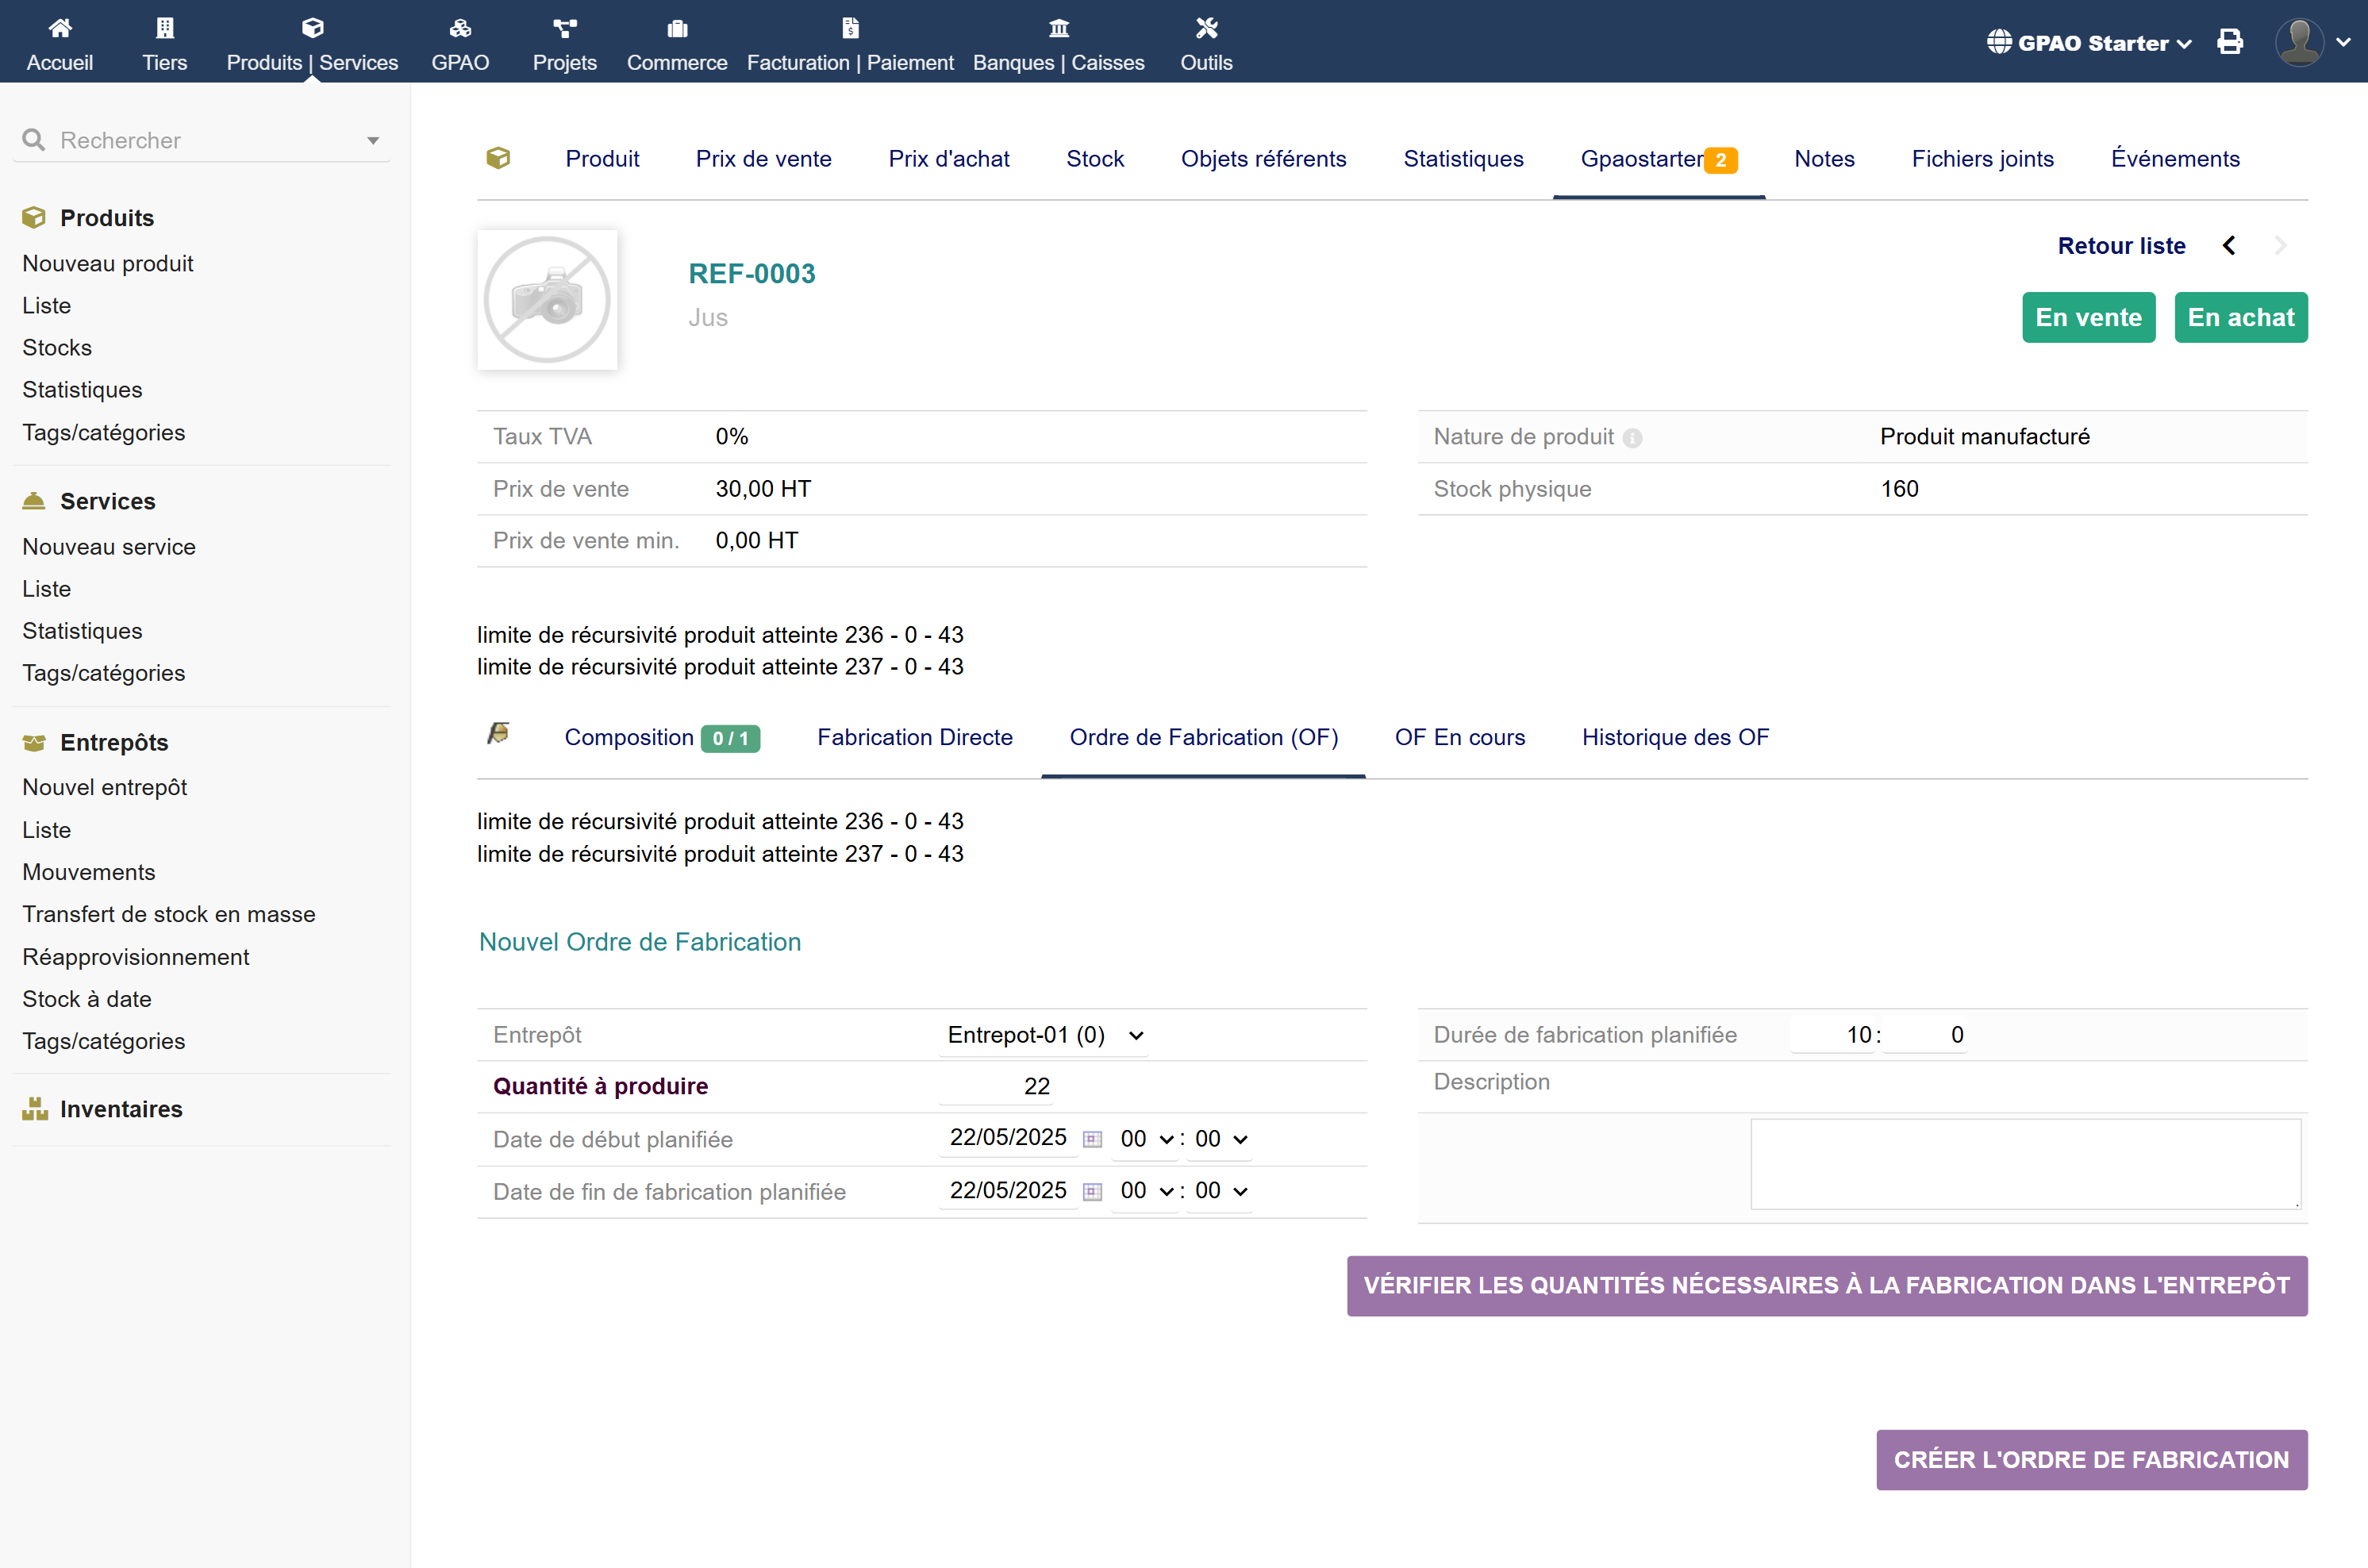Click the Nature de produit info icon
Image resolution: width=2368 pixels, height=1568 pixels.
pos(1632,438)
